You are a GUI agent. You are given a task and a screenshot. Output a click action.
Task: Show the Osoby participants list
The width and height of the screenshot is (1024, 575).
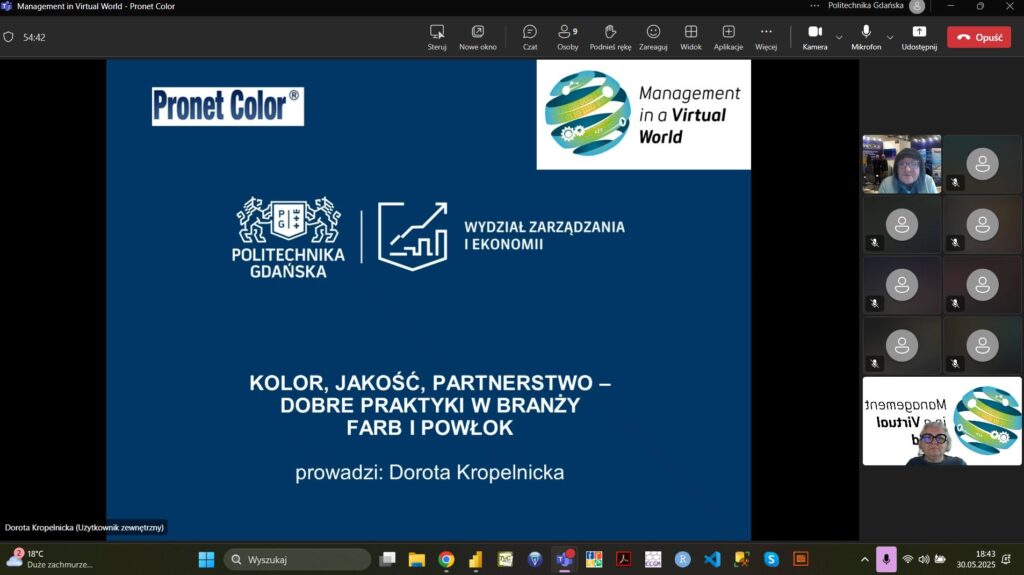click(568, 37)
